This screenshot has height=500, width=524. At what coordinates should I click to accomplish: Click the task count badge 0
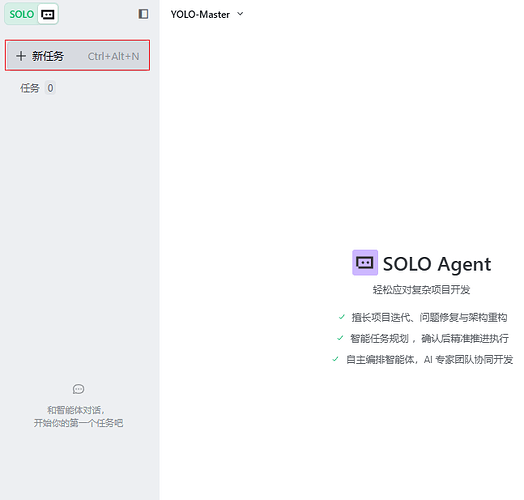50,88
